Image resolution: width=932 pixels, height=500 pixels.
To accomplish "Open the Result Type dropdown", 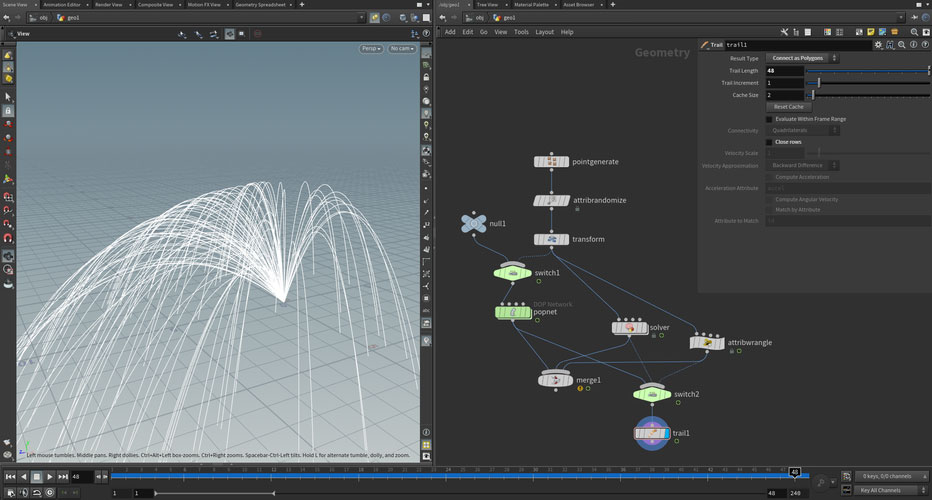I will (x=802, y=58).
